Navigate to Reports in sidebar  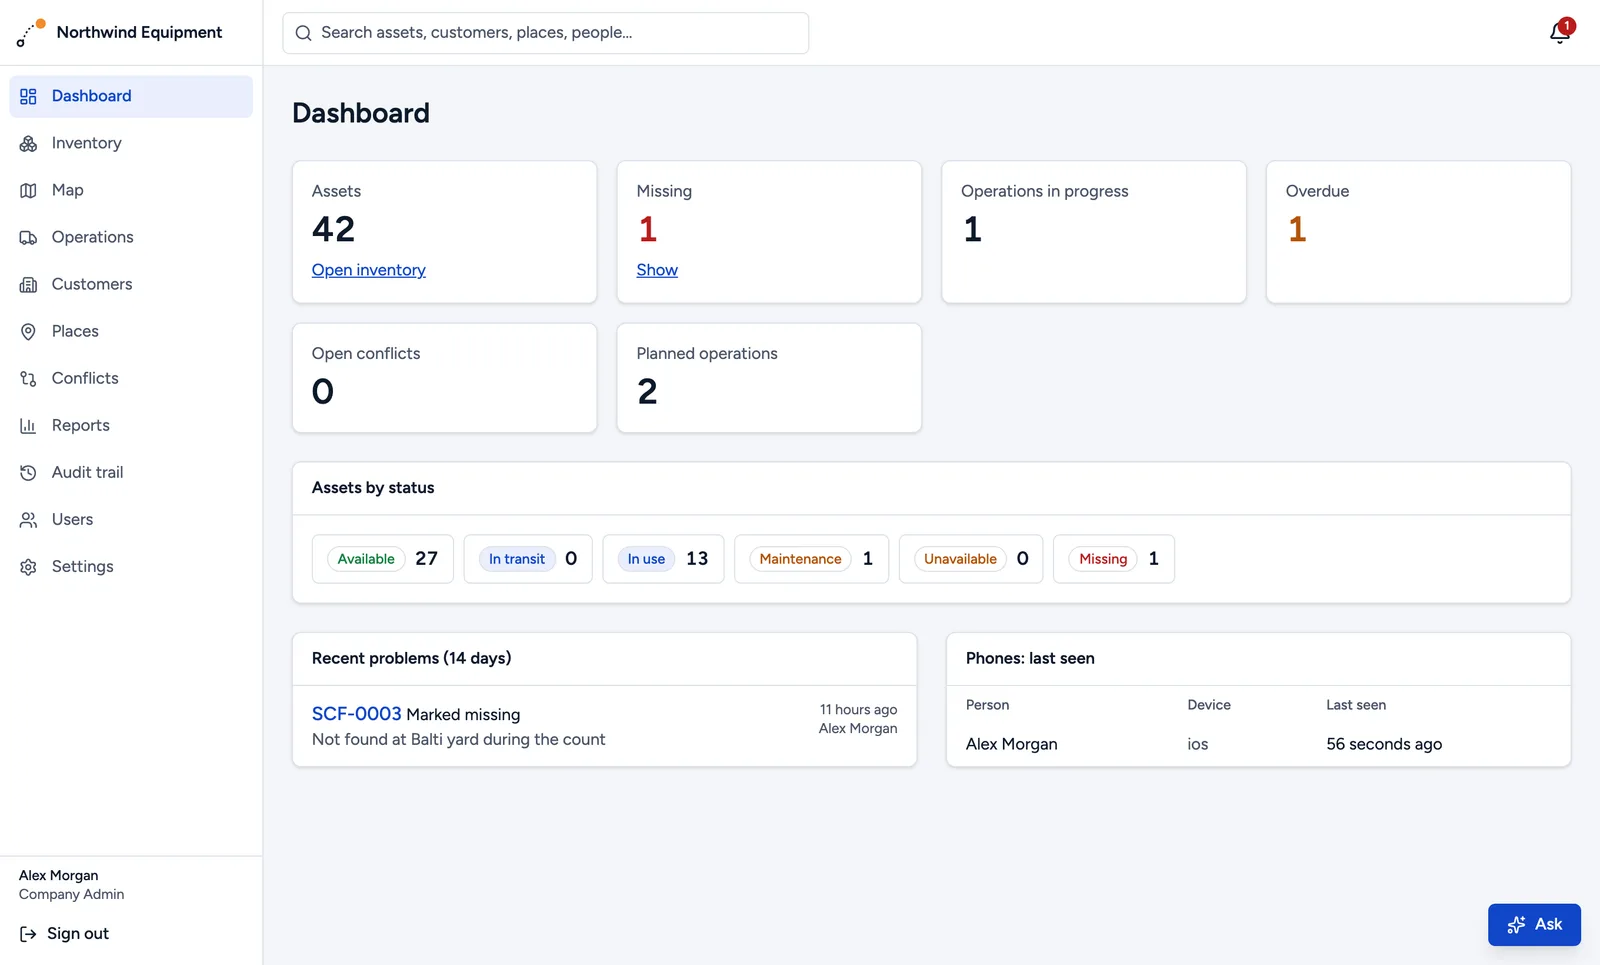click(131, 425)
